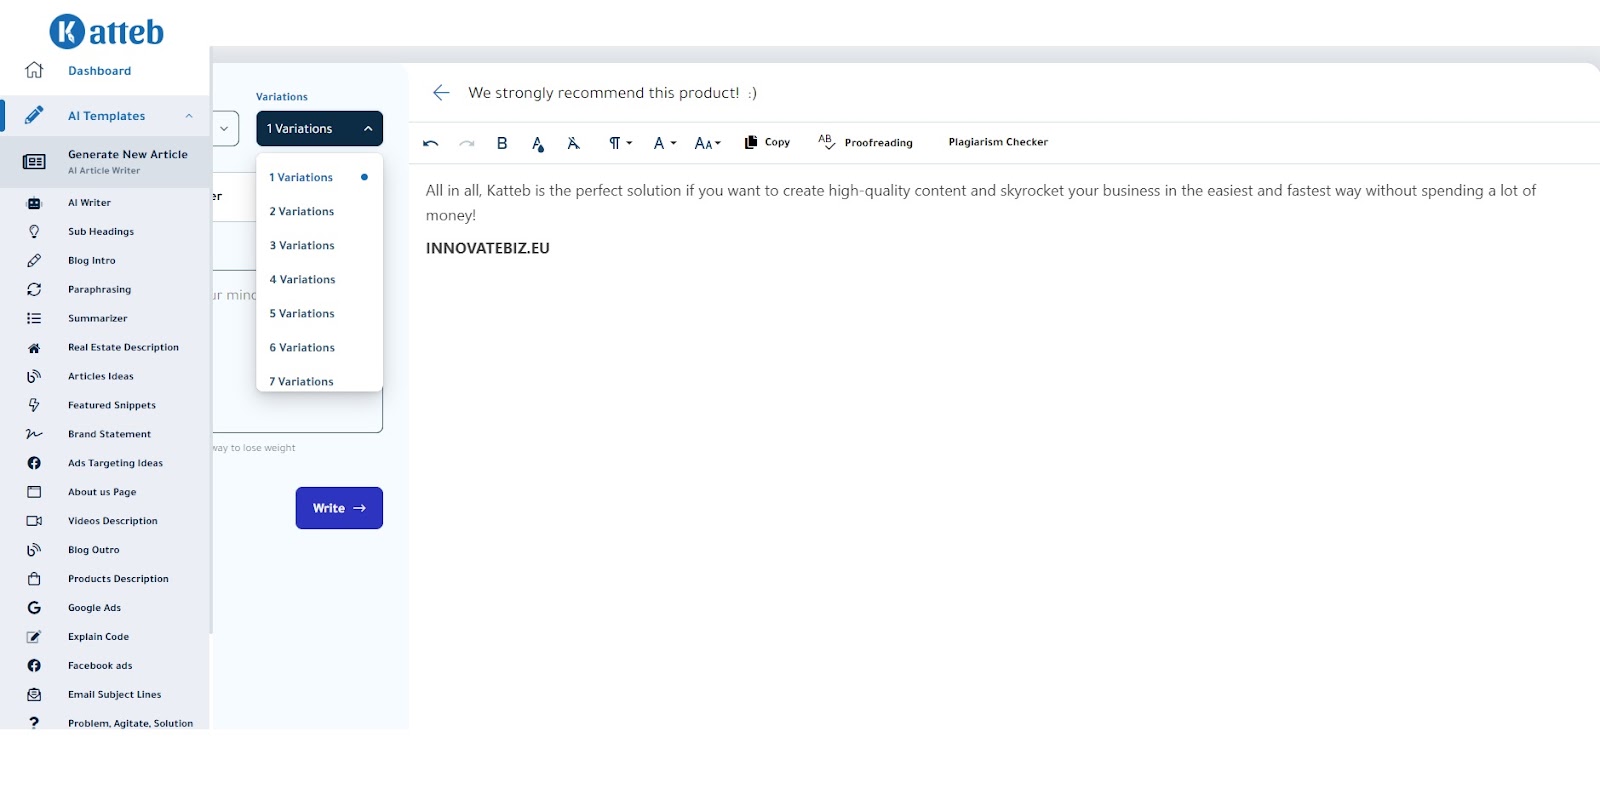Open the paragraph format dropdown
Viewport: 1600px width, 794px height.
pos(621,143)
